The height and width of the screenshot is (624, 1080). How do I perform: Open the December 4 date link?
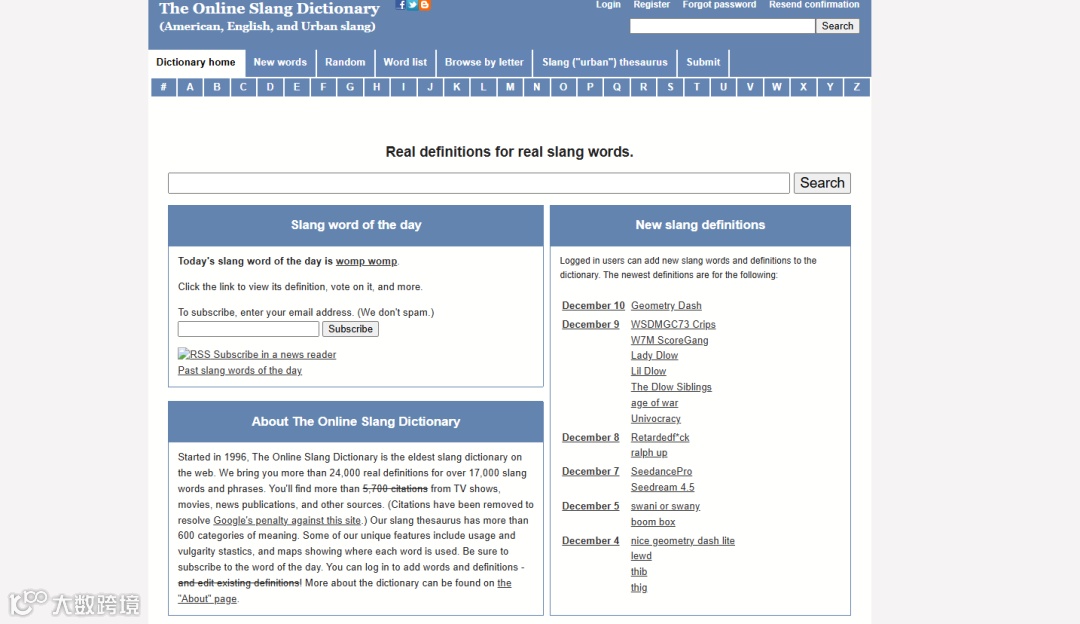click(x=590, y=540)
